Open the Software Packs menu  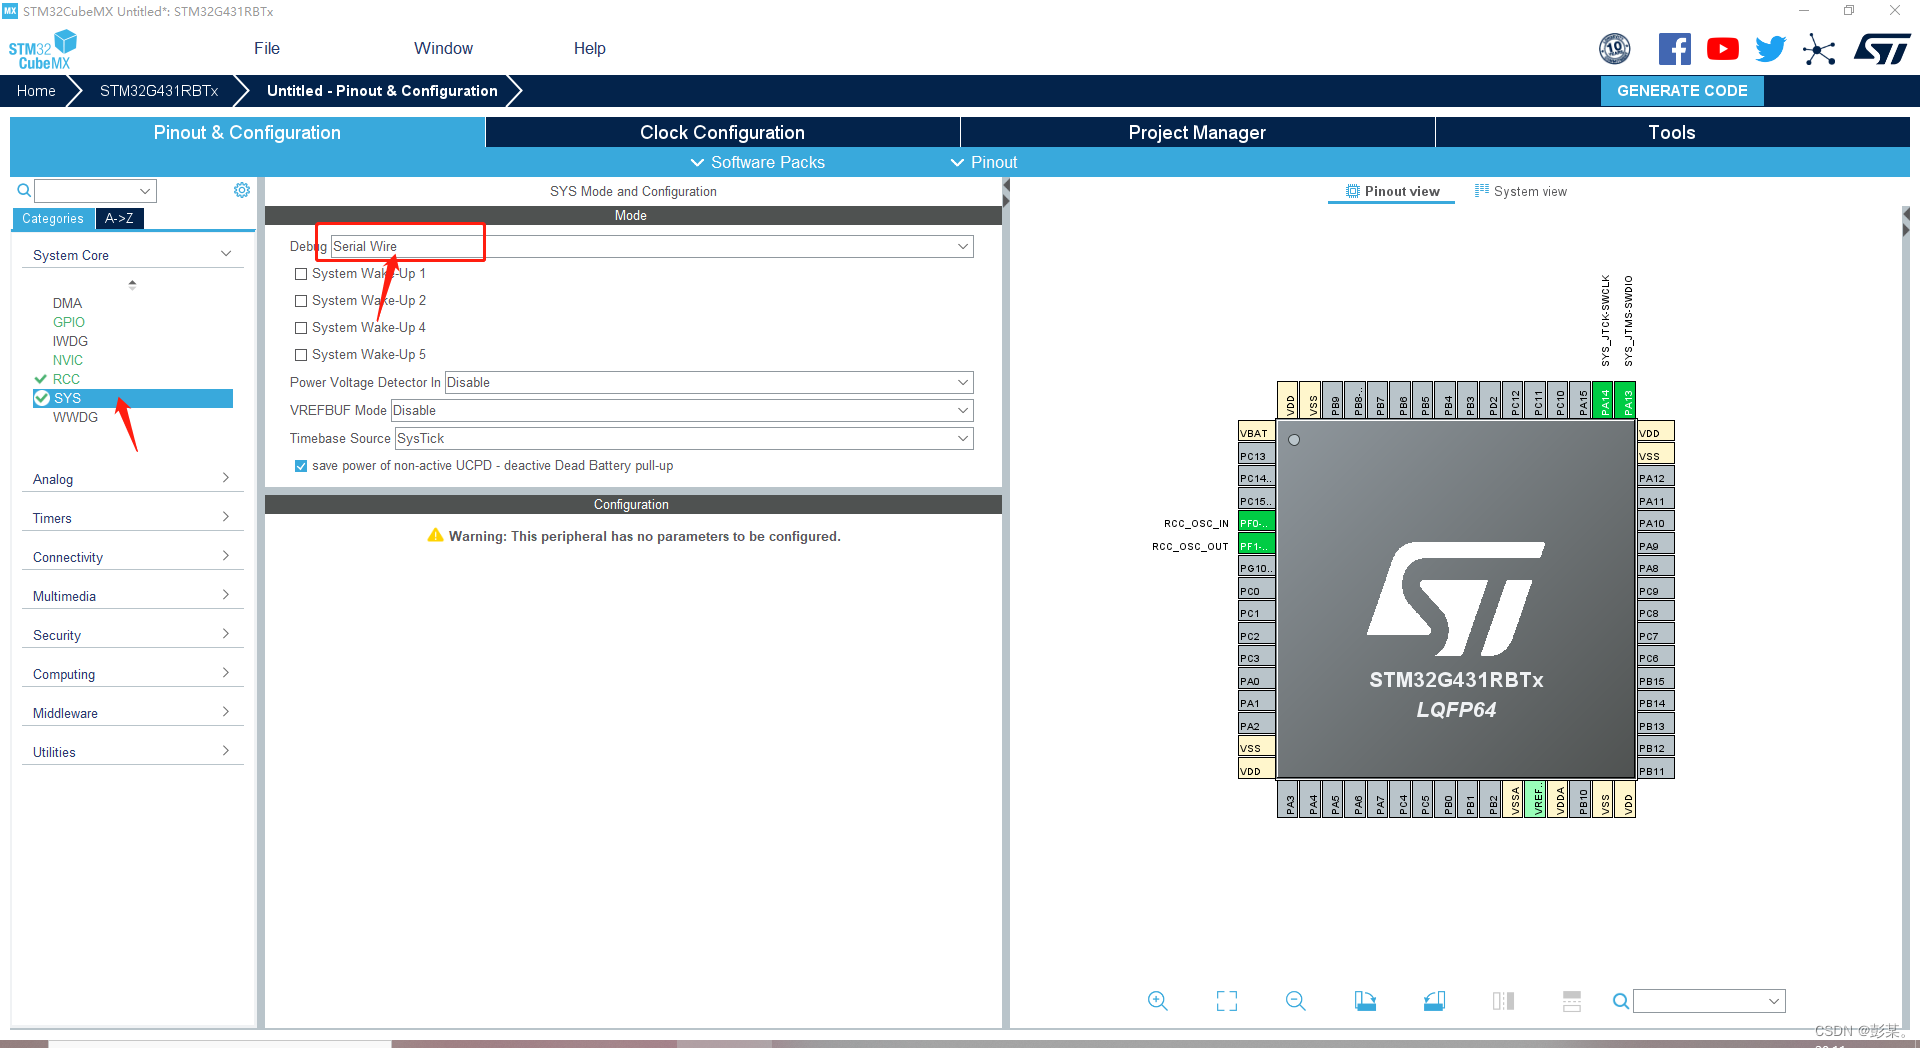[x=758, y=162]
